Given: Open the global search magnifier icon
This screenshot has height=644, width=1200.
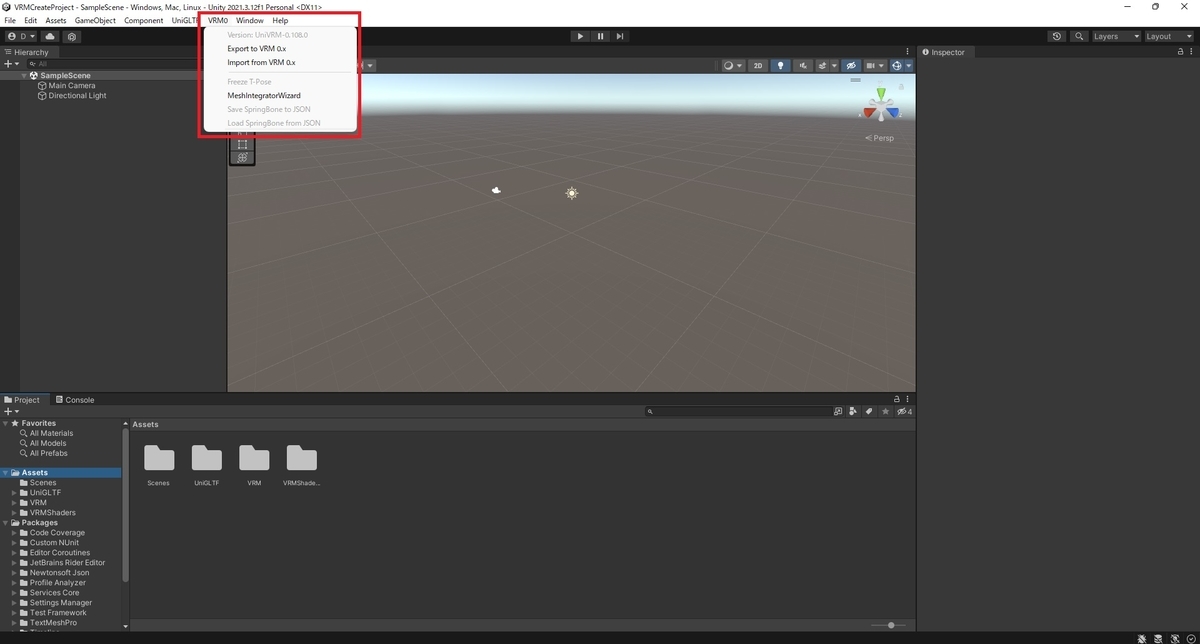Looking at the screenshot, I should tap(1079, 36).
